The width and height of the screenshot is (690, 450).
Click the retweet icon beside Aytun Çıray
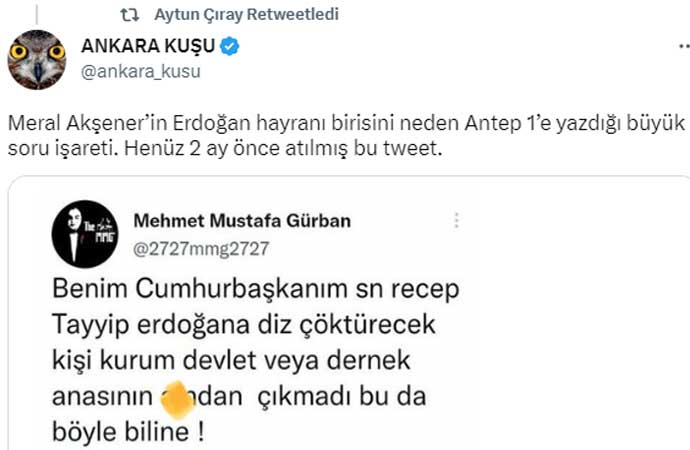(128, 15)
